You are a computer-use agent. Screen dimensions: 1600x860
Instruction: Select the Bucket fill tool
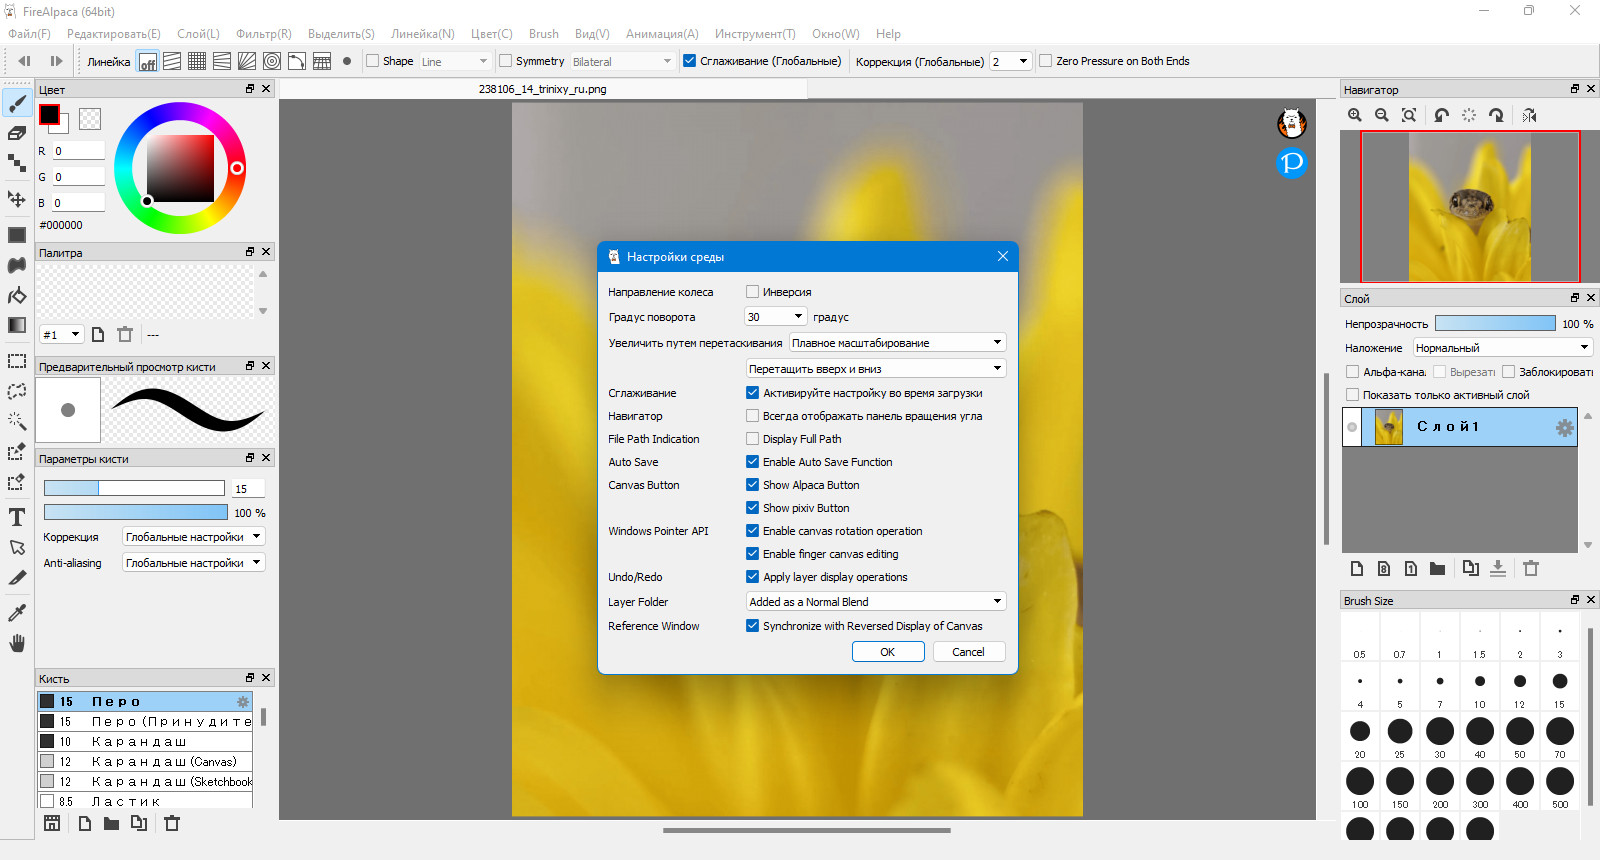pyautogui.click(x=17, y=295)
